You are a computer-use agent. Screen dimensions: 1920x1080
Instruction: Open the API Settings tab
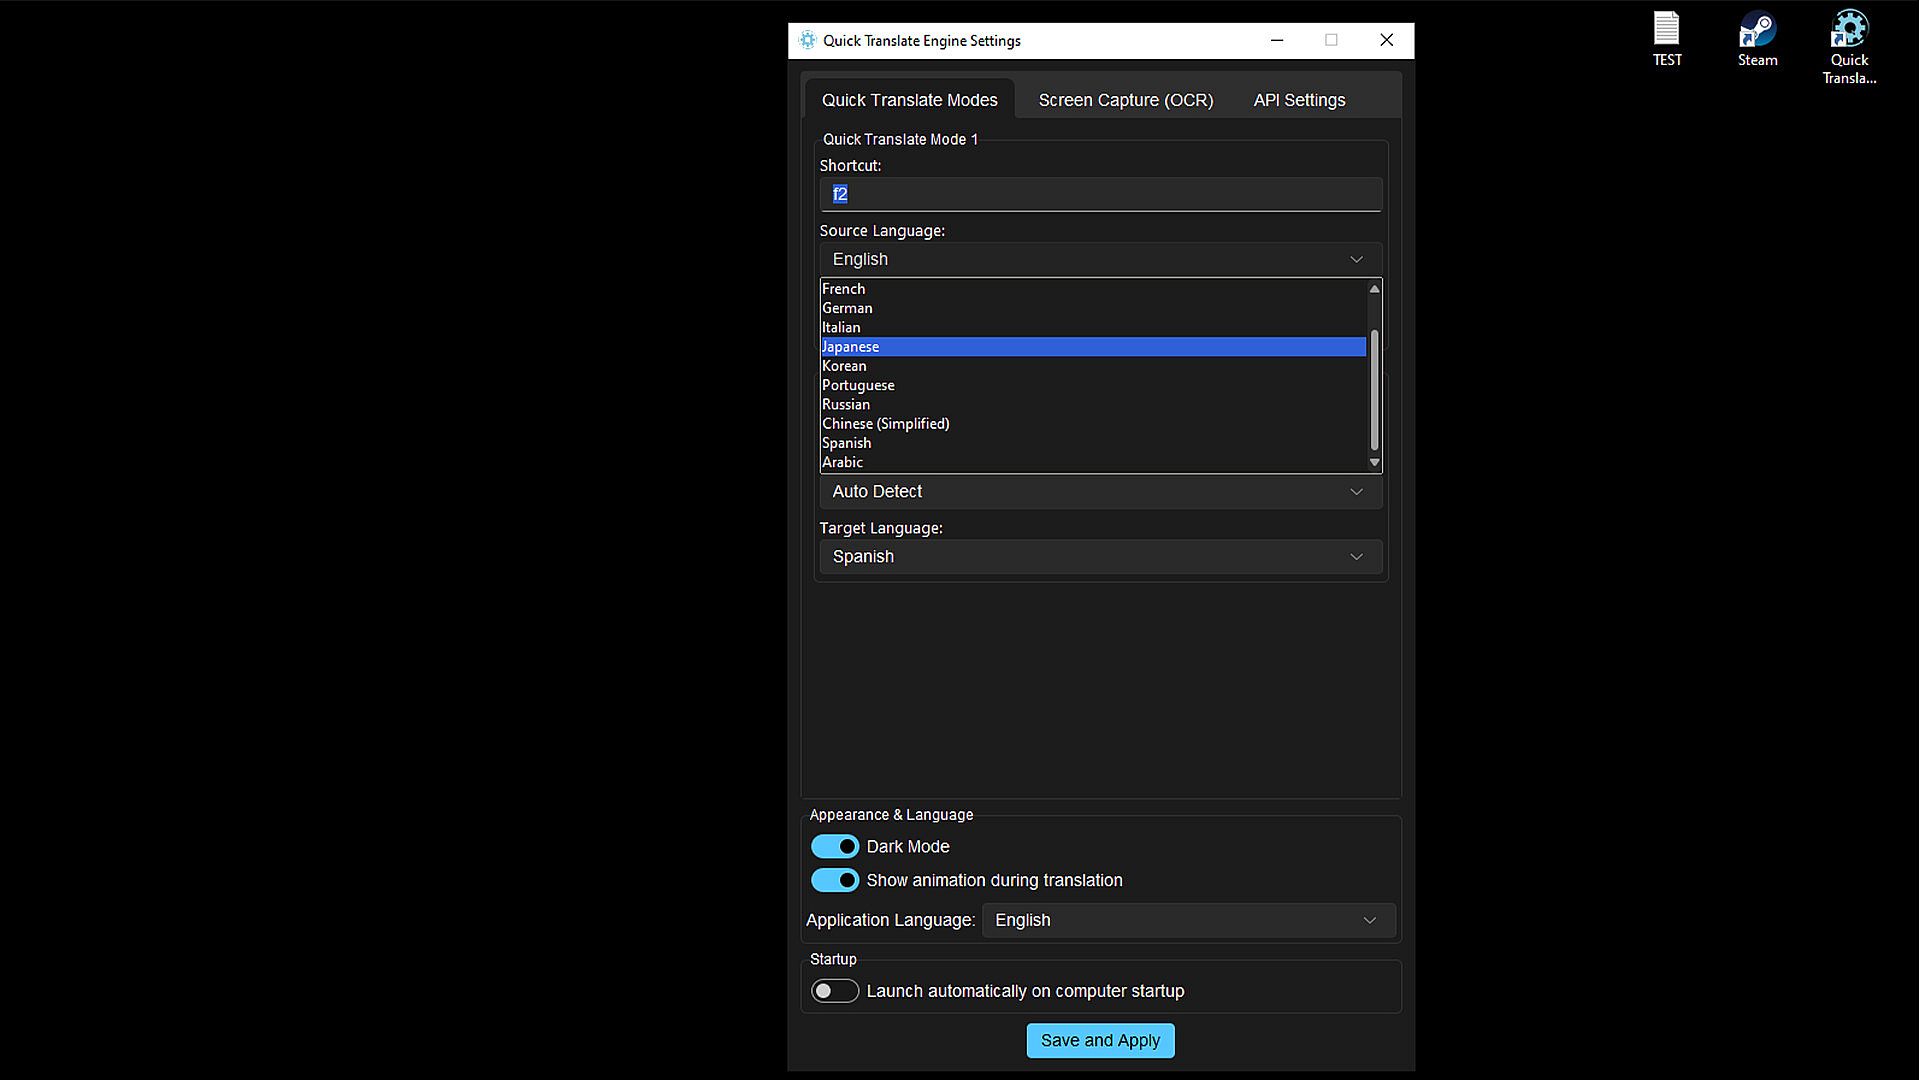[x=1299, y=100]
